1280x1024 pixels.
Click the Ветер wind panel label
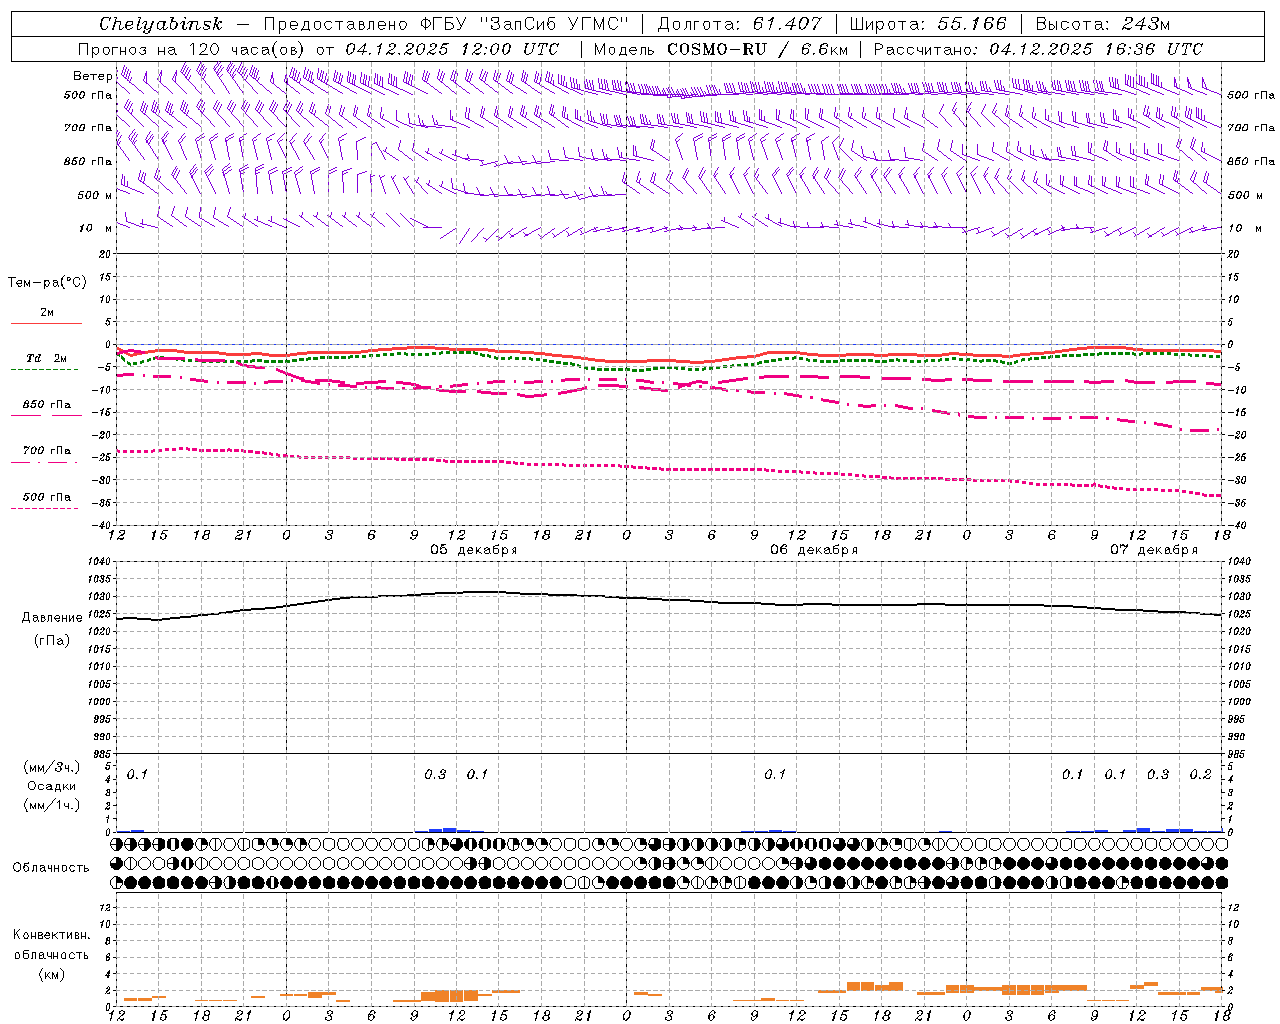(93, 76)
